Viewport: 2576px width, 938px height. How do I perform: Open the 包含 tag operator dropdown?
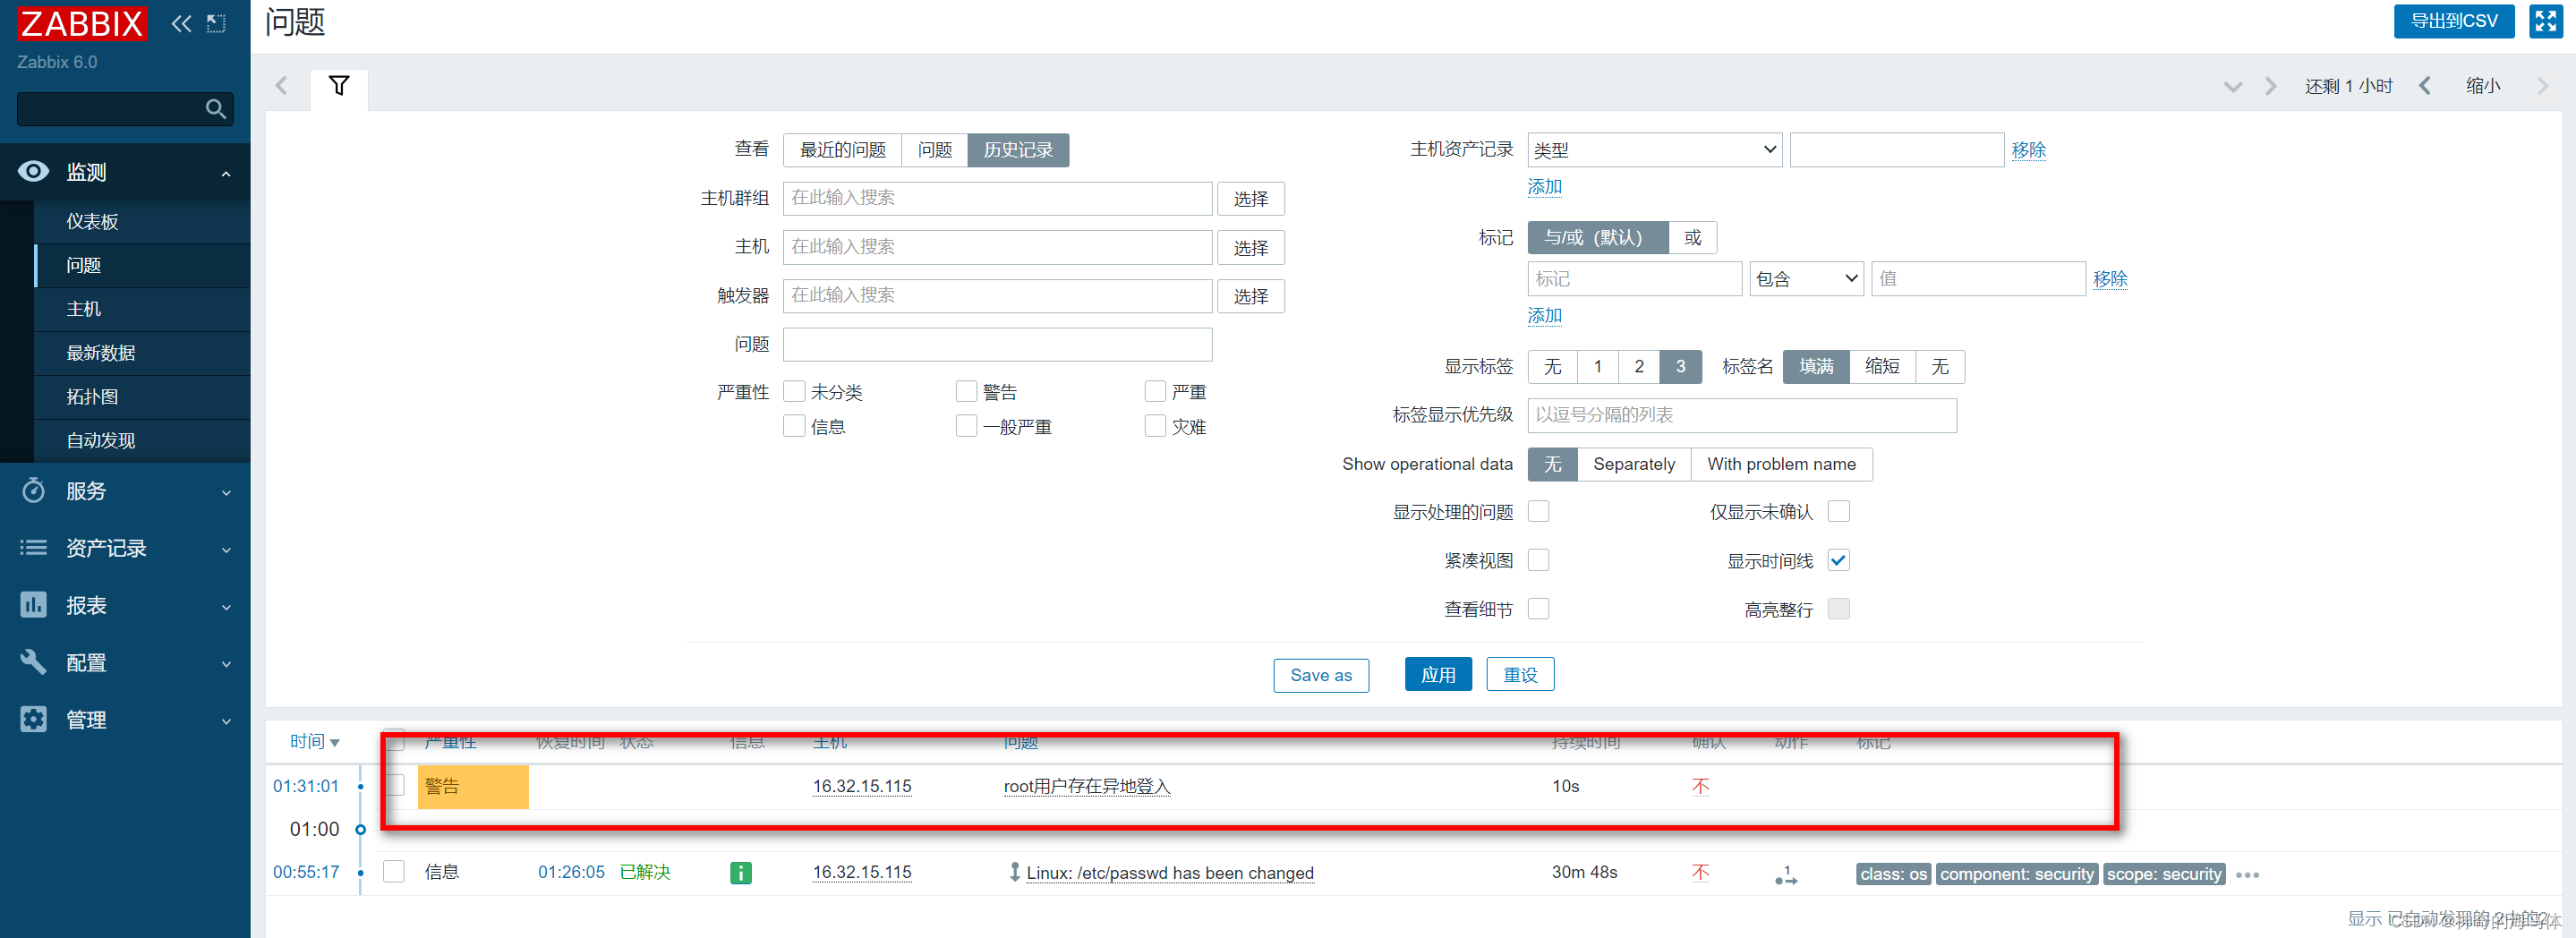coord(1805,278)
